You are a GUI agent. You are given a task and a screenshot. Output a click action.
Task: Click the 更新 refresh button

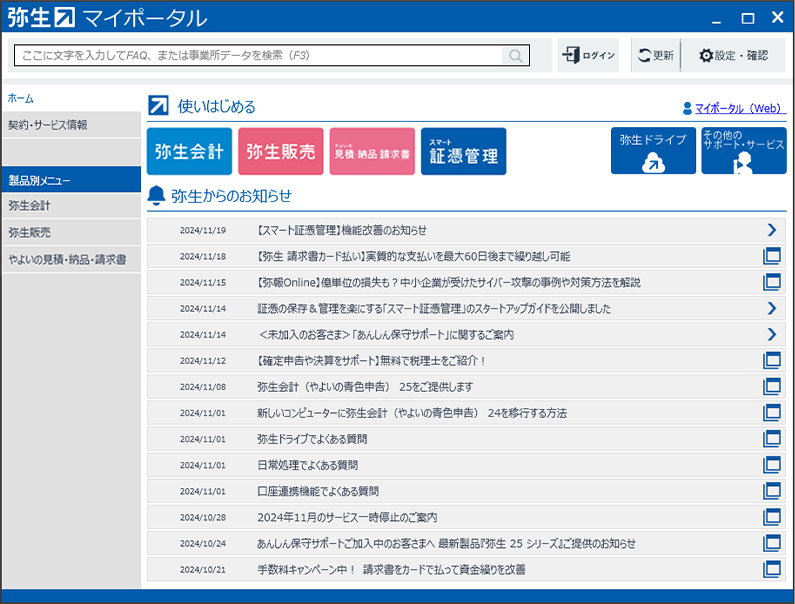pos(656,55)
